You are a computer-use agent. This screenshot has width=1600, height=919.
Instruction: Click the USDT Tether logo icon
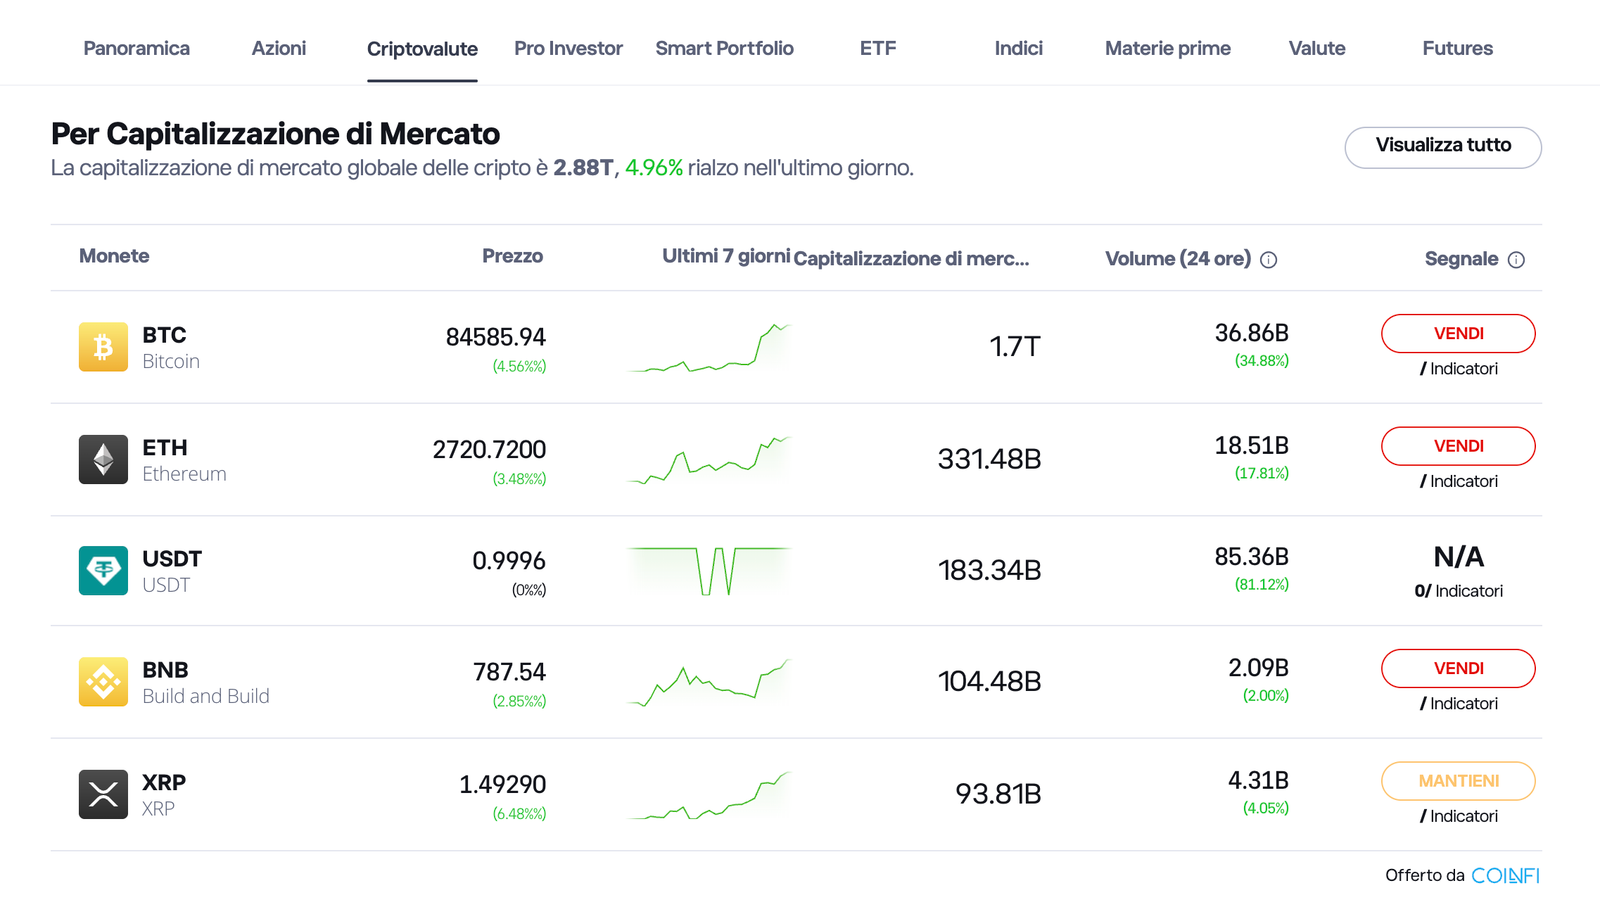pyautogui.click(x=103, y=570)
